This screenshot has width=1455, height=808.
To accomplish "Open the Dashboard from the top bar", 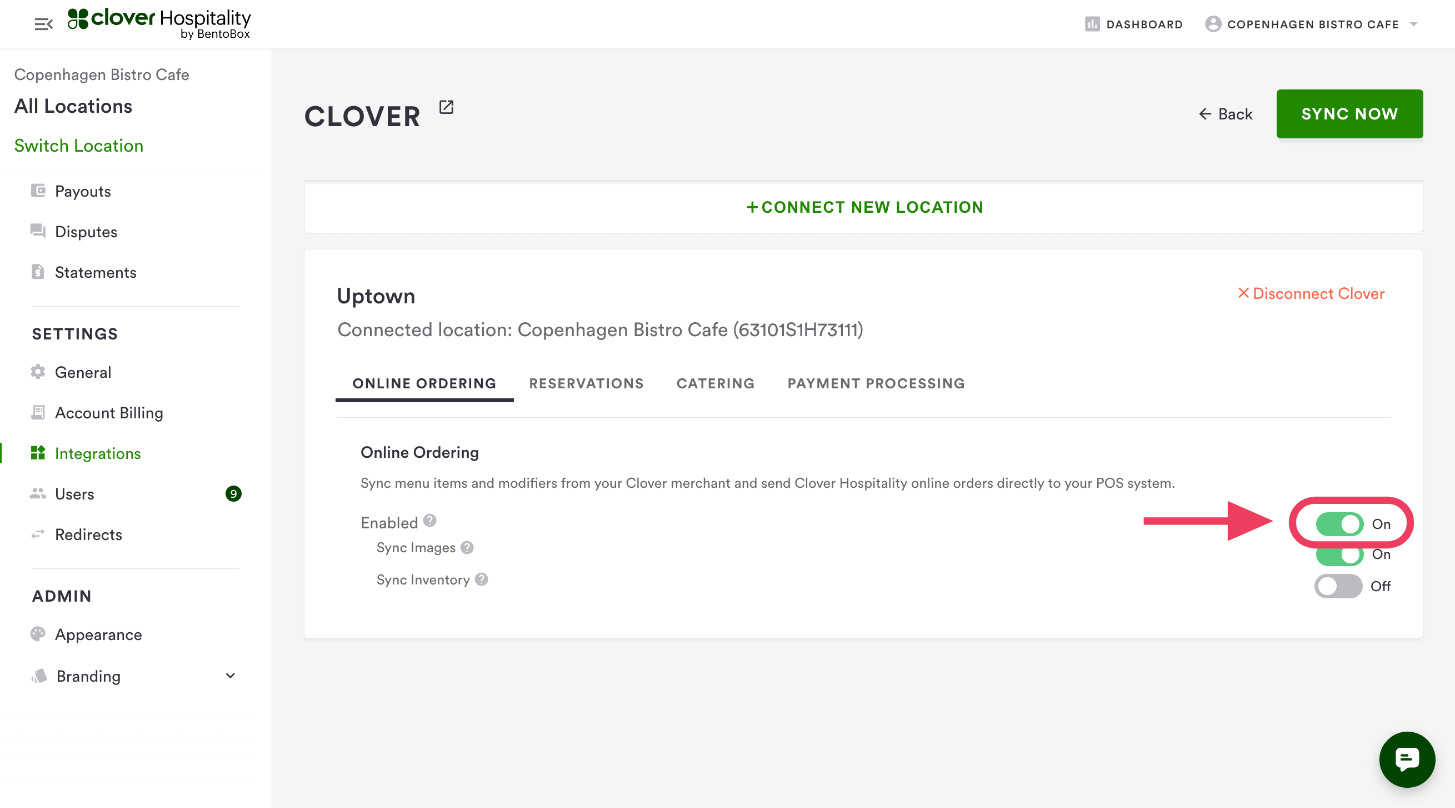I will [1133, 24].
